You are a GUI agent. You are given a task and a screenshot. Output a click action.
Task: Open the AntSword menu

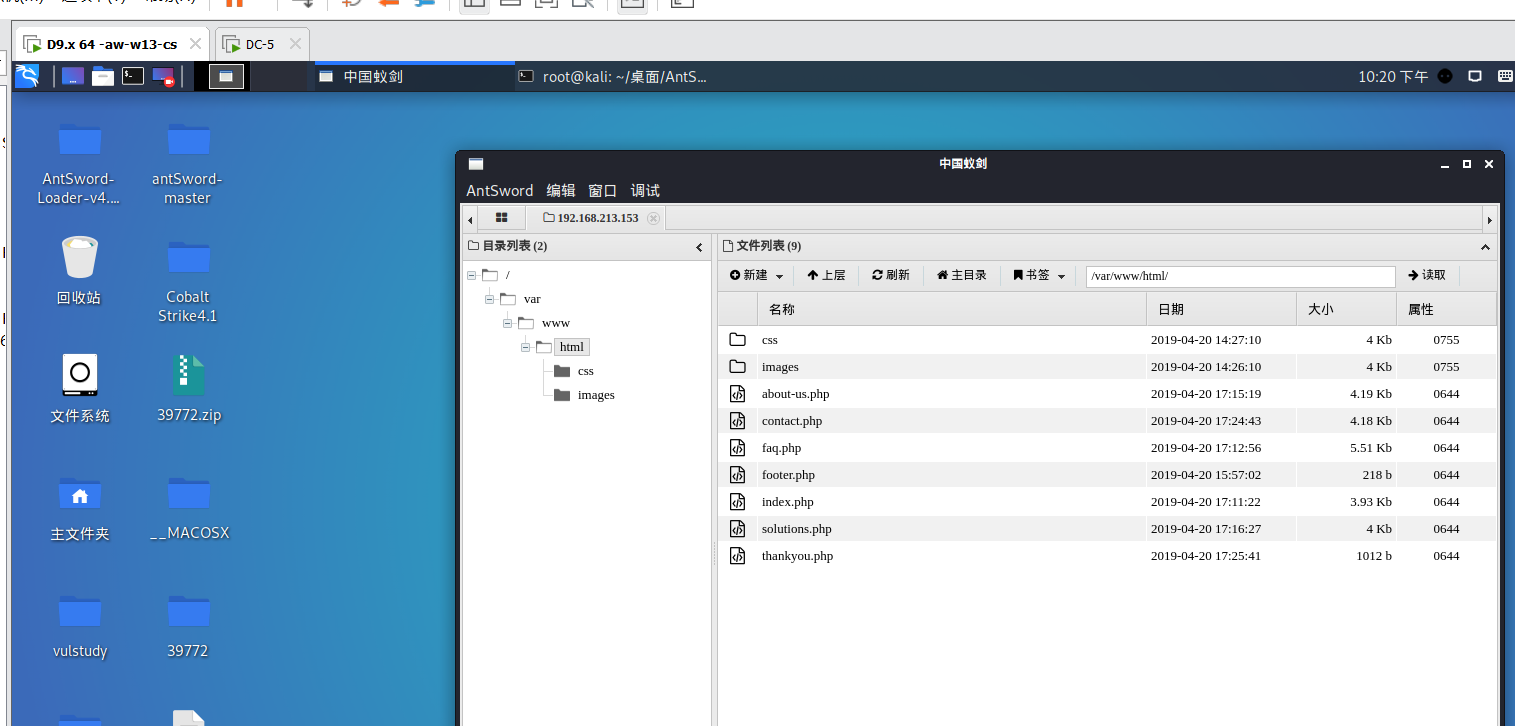tap(499, 190)
